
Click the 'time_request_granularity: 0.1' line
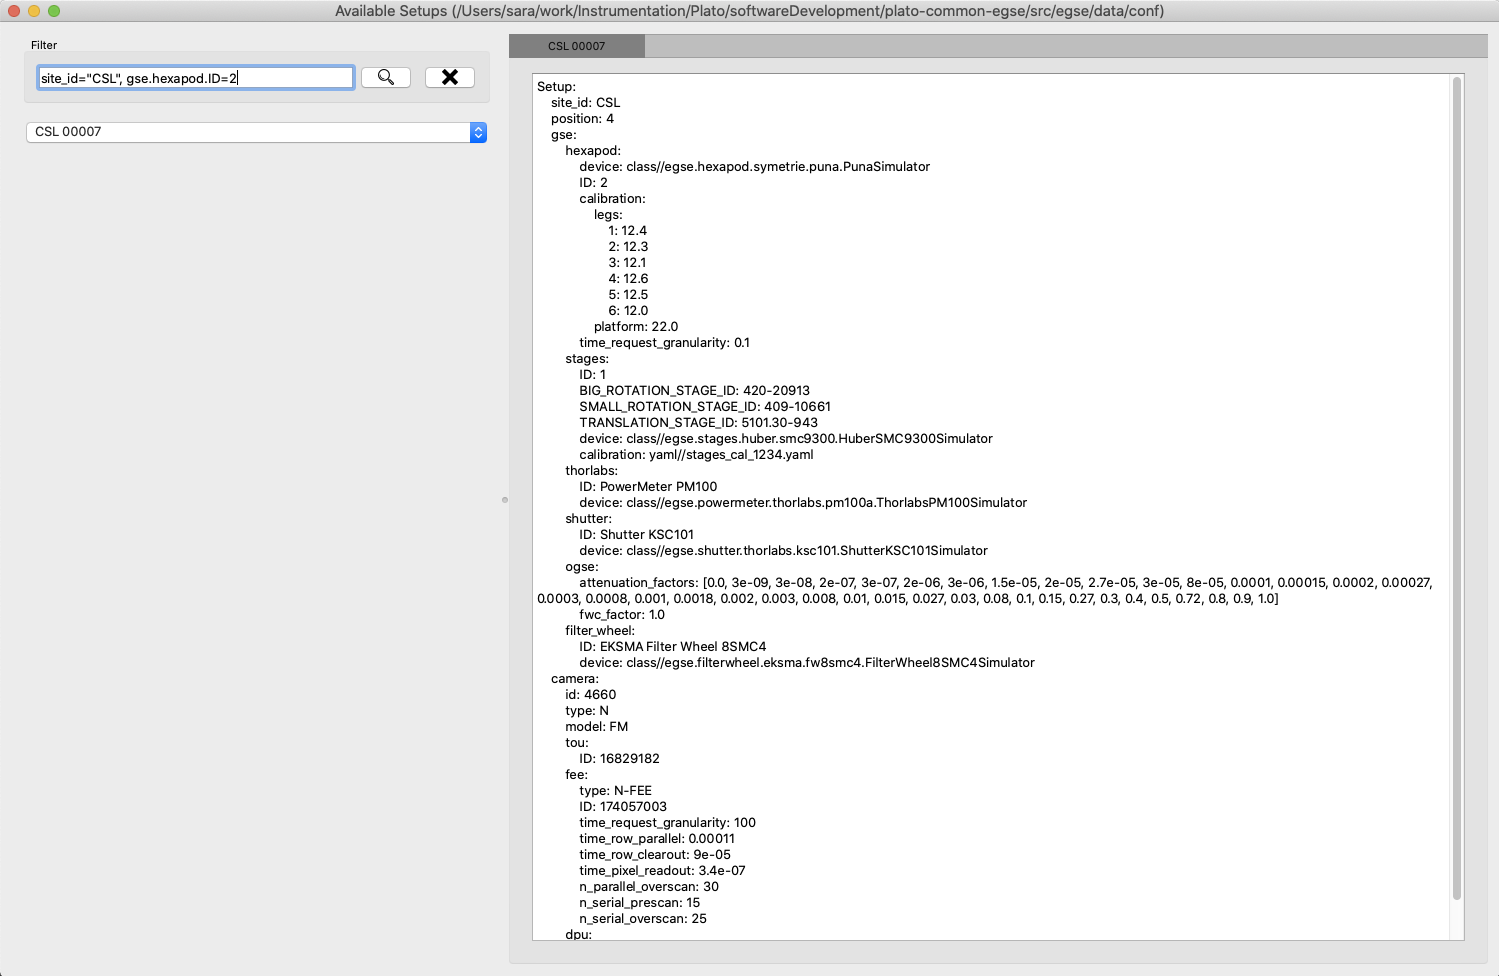(665, 343)
